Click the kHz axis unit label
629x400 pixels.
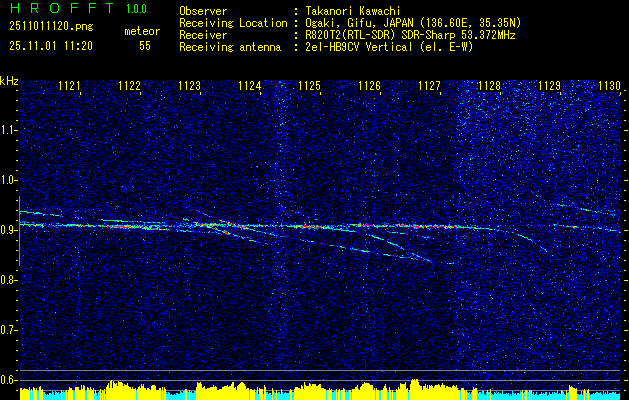9,81
